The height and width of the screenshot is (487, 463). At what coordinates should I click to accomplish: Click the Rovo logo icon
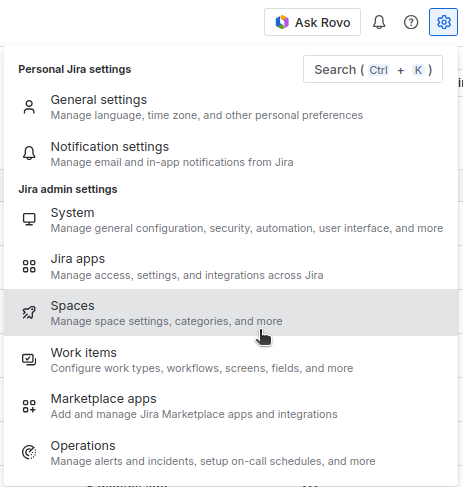click(282, 22)
